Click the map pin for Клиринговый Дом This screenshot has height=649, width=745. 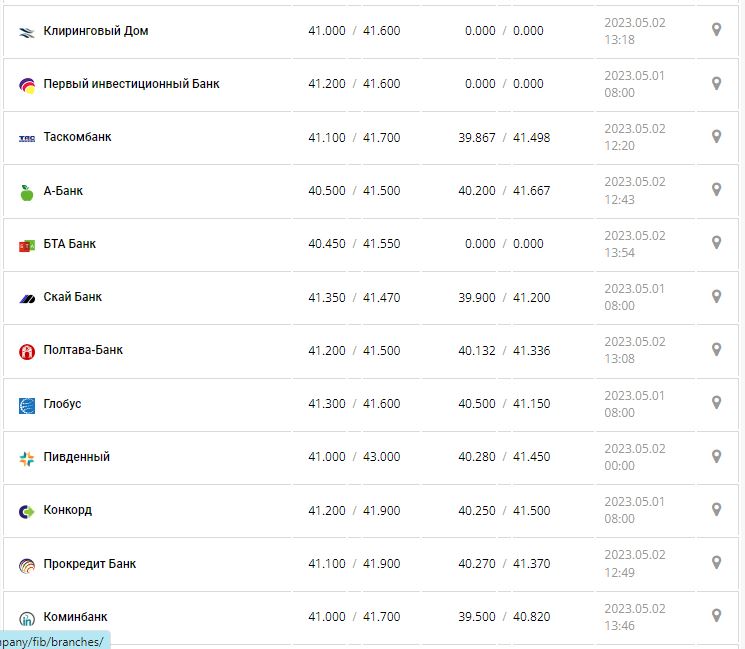716,30
